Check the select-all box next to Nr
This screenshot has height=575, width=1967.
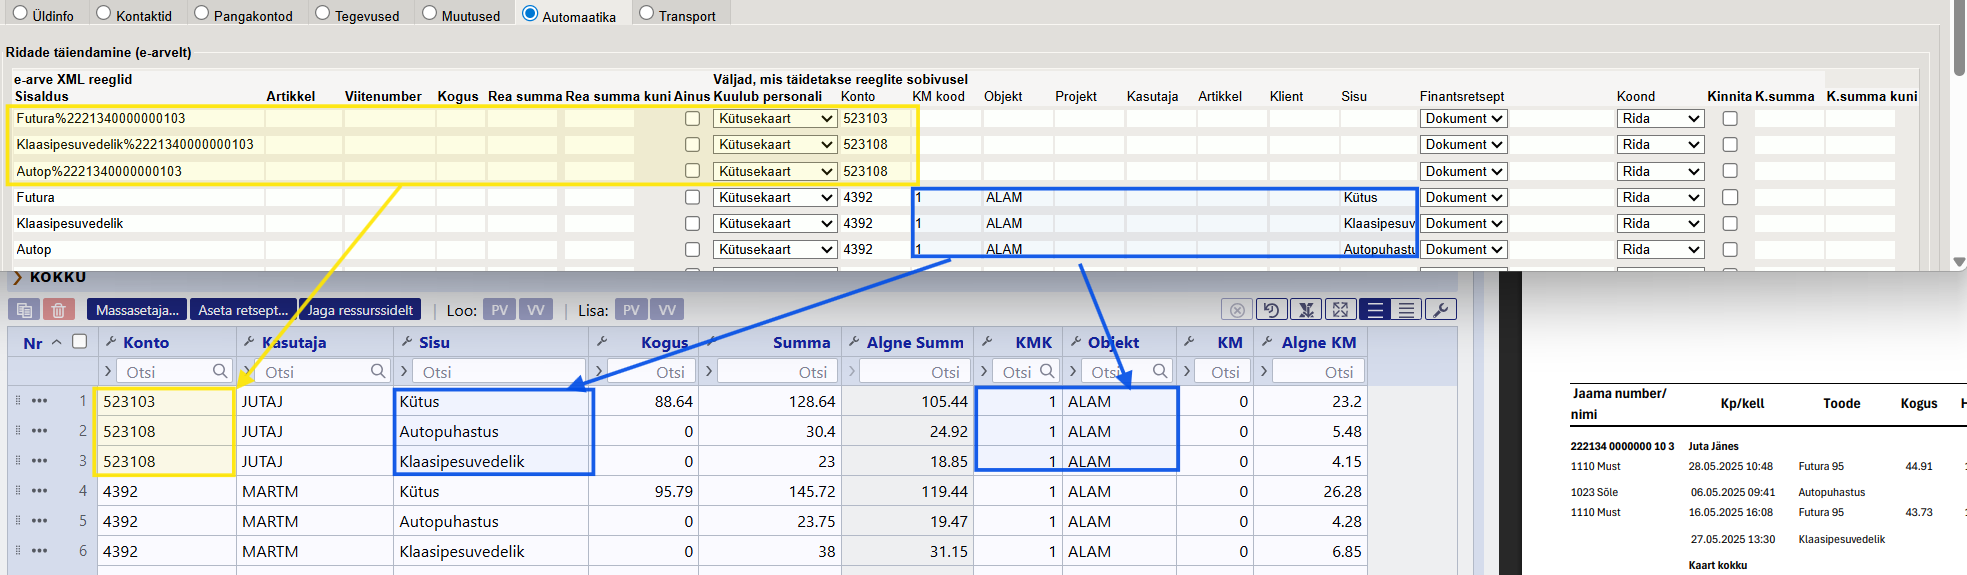click(x=80, y=342)
